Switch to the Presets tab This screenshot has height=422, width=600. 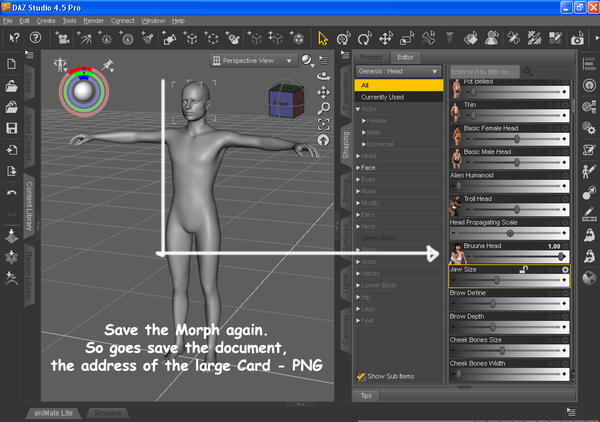tap(371, 57)
